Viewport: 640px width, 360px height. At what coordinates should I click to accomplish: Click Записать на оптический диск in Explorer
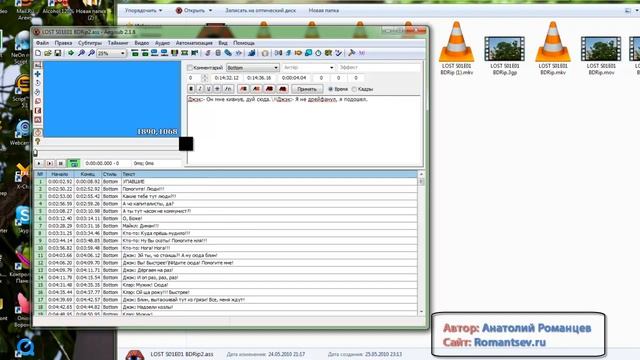[260, 10]
